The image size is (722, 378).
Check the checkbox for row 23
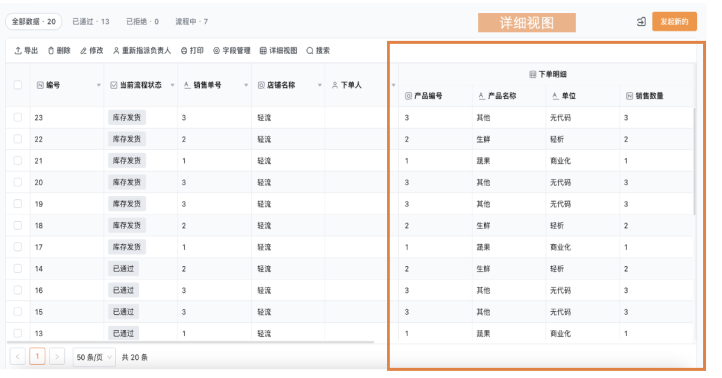[x=17, y=117]
